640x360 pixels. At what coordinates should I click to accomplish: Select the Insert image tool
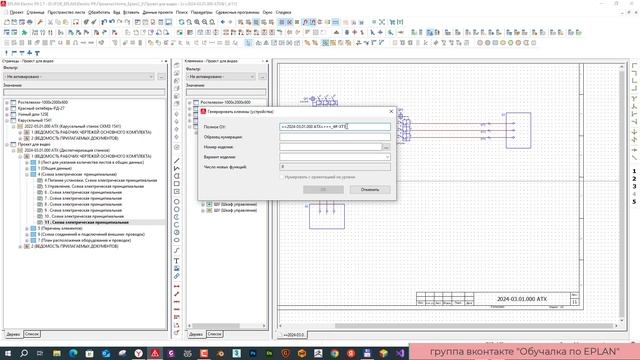pos(176,269)
